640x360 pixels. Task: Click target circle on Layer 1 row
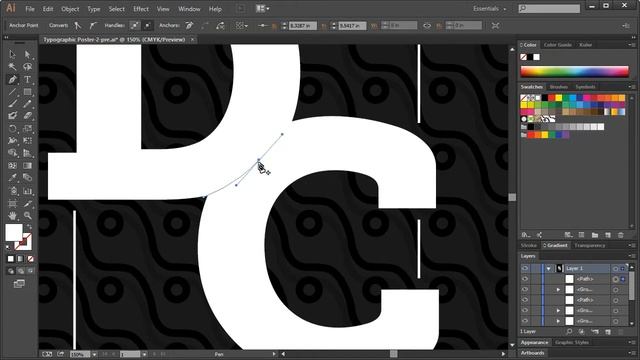pos(615,268)
